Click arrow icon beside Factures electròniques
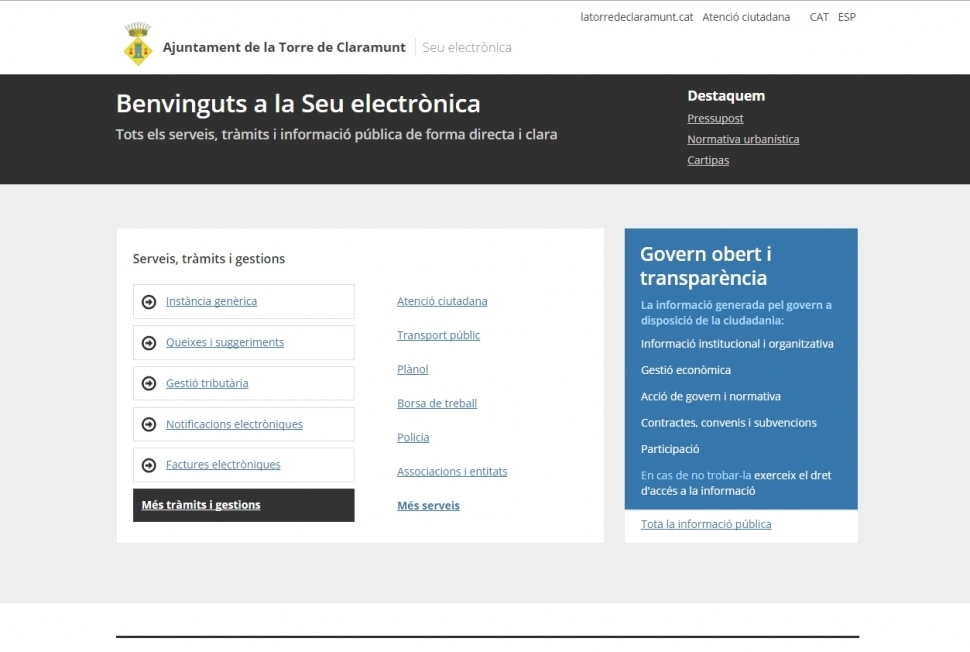 pos(149,465)
